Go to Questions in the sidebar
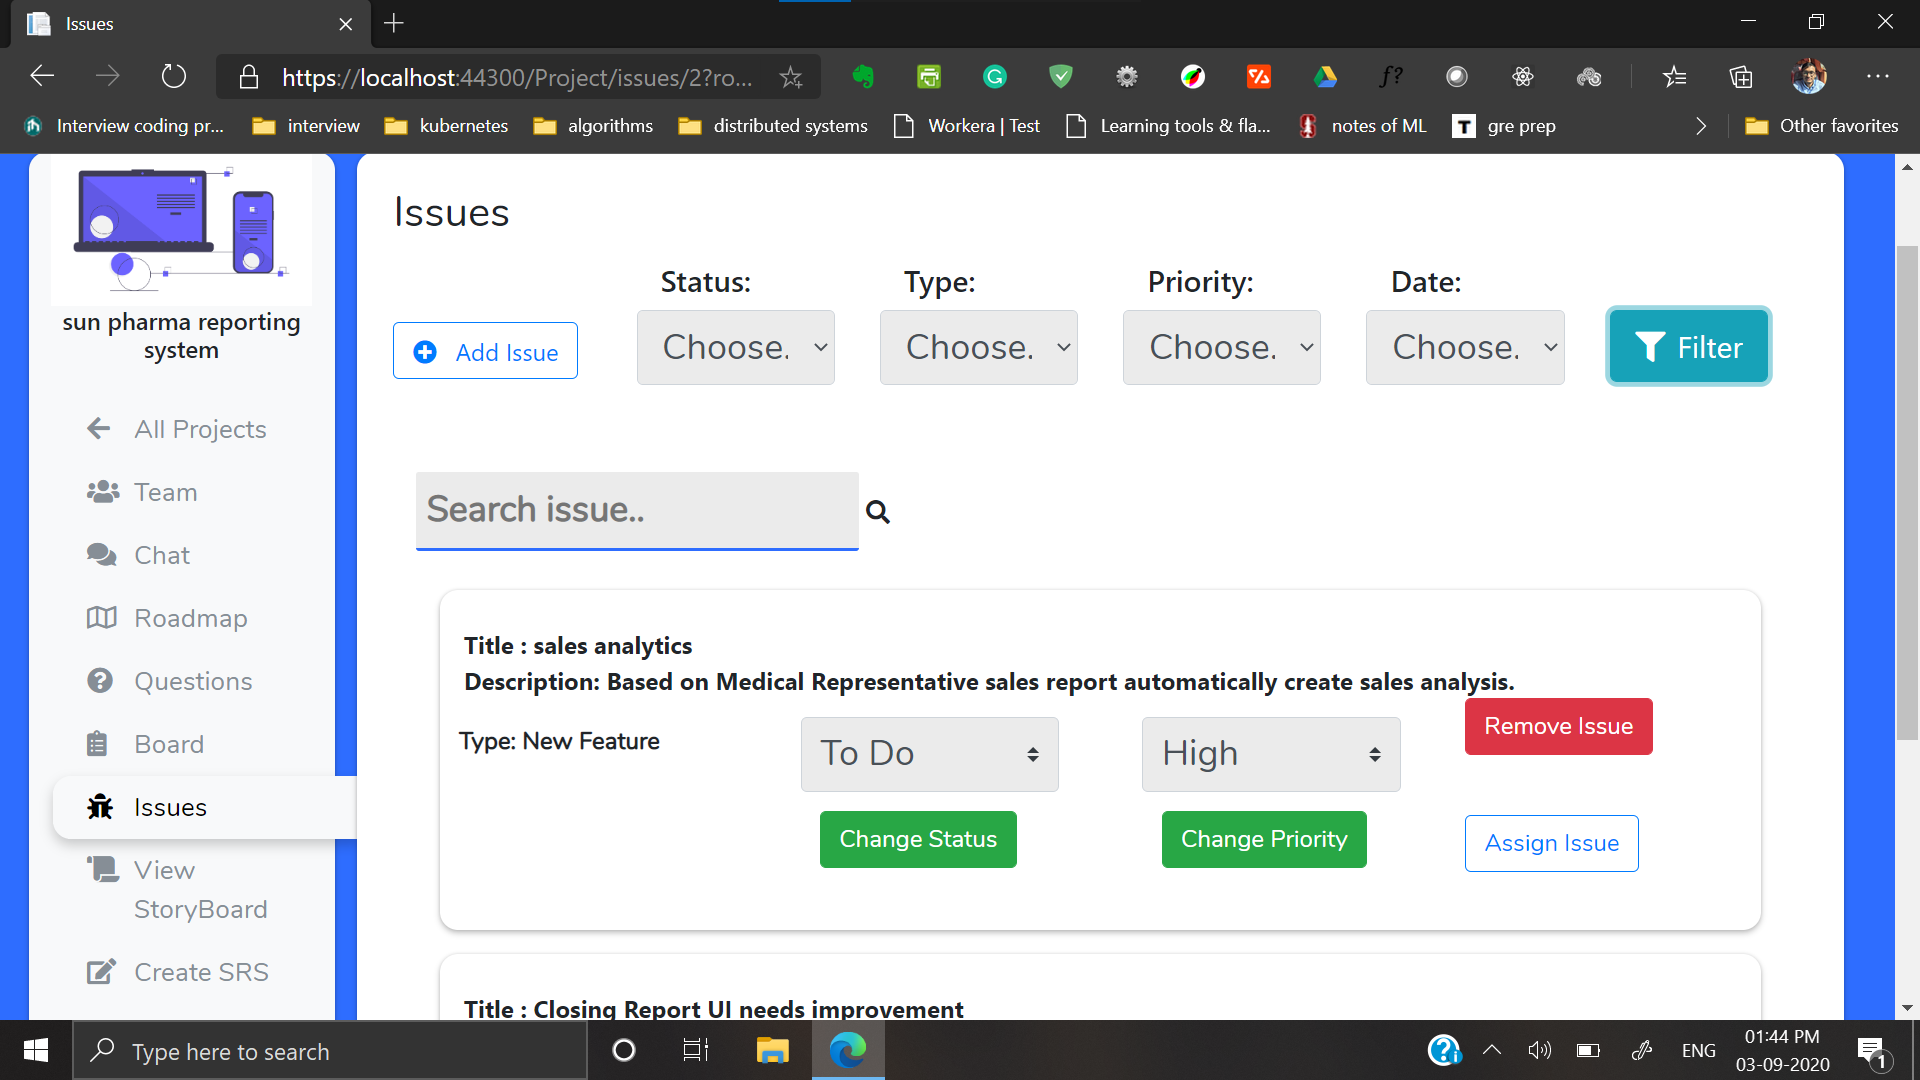The image size is (1920, 1080). [x=193, y=681]
